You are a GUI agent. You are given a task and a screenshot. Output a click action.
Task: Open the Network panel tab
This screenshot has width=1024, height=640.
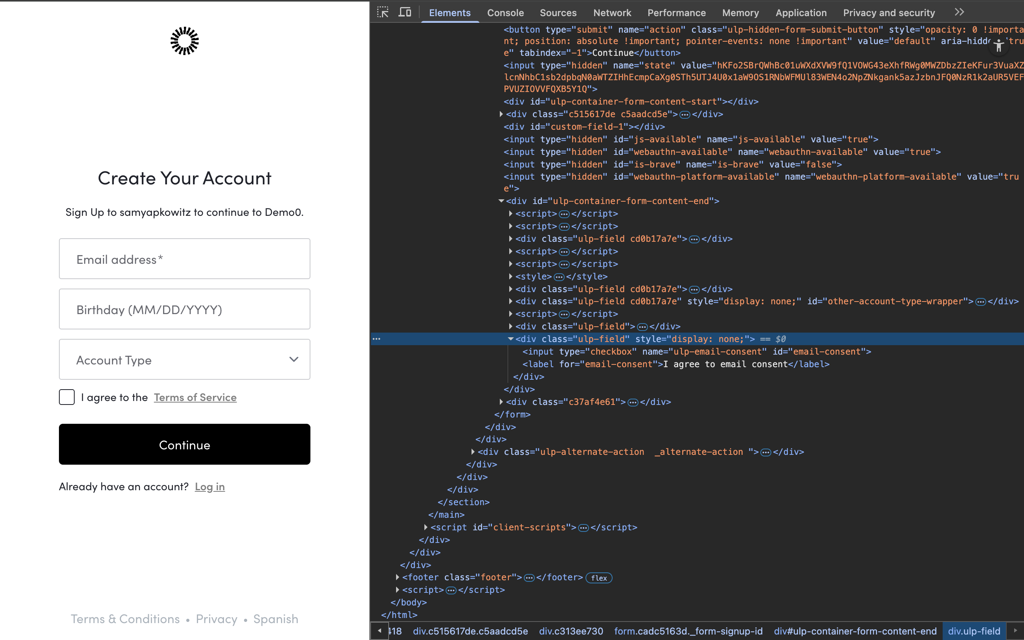(x=611, y=12)
